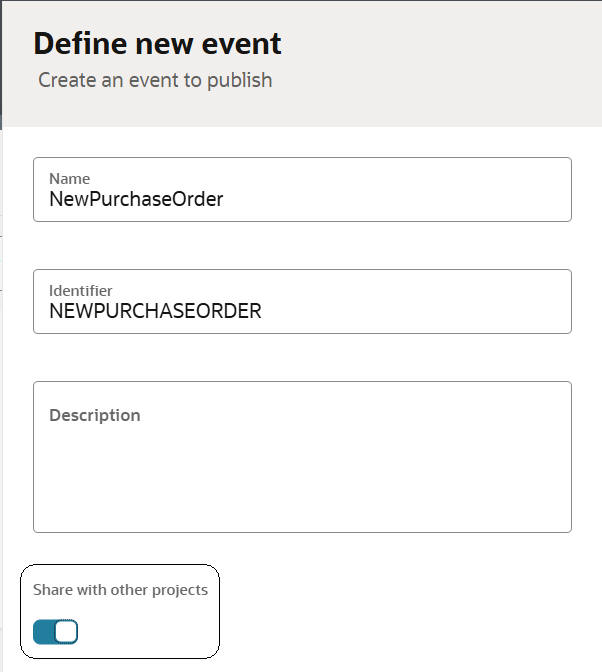Click the NewPurchaseOrder text in Name
Image resolution: width=602 pixels, height=672 pixels.
[136, 199]
